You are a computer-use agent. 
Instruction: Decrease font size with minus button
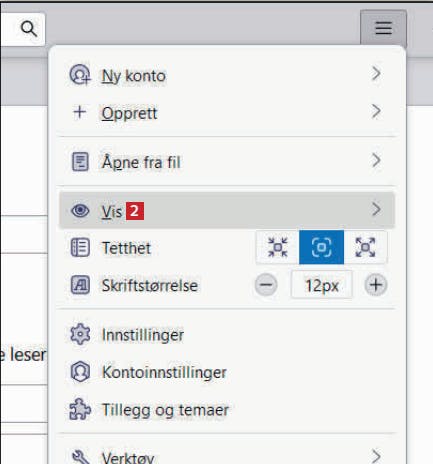[266, 285]
